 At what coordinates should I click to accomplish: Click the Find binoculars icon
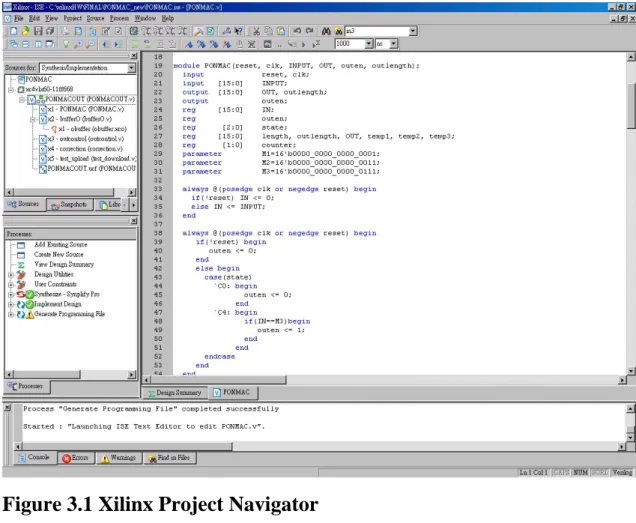click(326, 31)
